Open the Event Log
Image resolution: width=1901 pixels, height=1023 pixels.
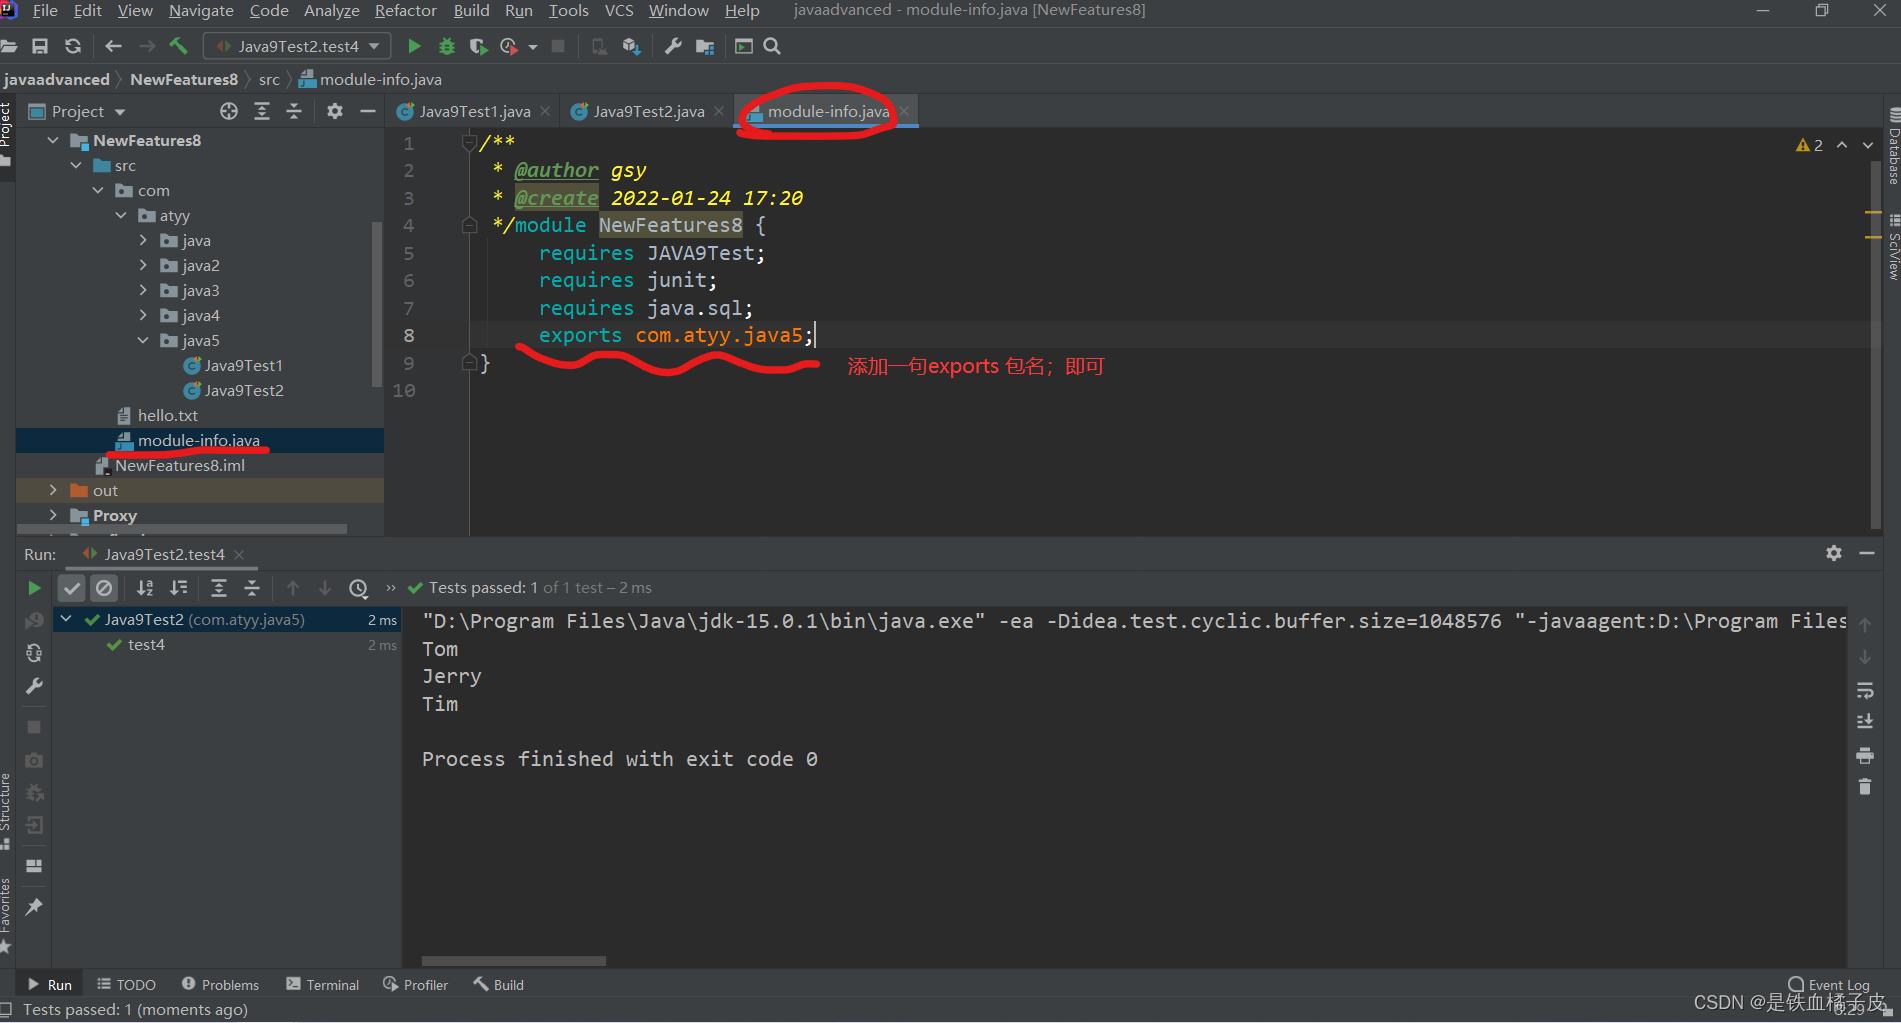(x=1829, y=984)
